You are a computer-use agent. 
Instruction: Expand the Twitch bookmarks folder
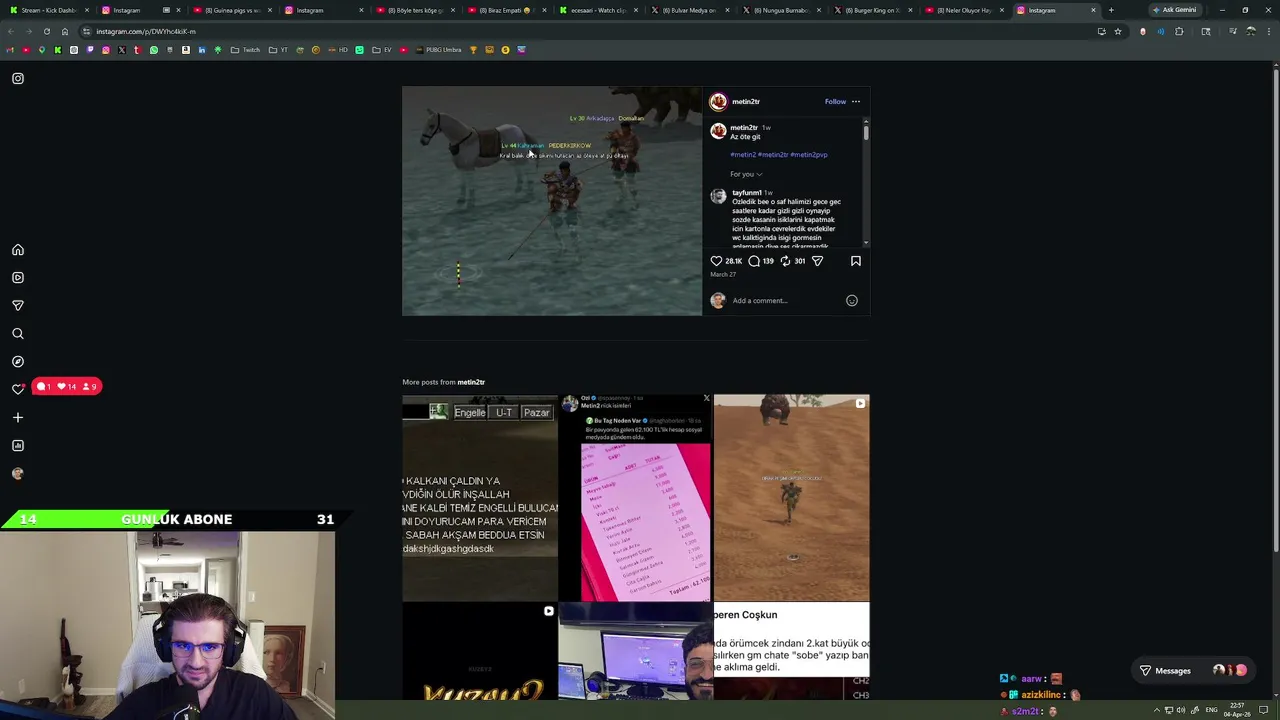245,50
